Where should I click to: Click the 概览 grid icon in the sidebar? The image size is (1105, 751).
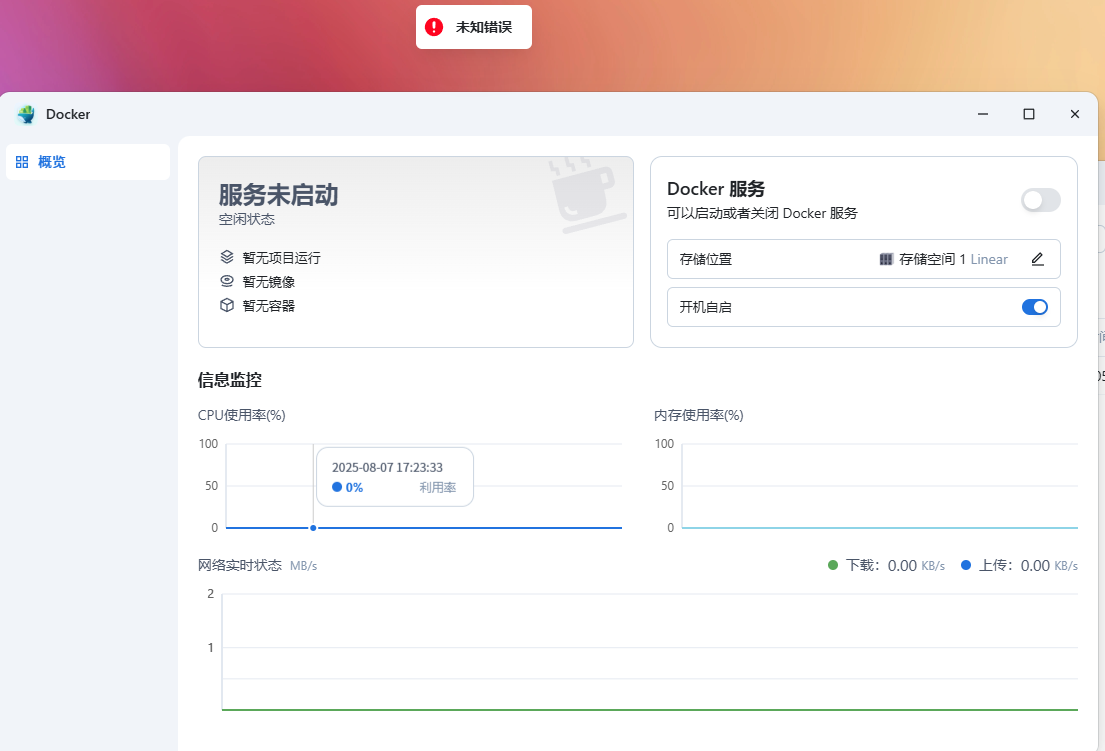(x=22, y=162)
